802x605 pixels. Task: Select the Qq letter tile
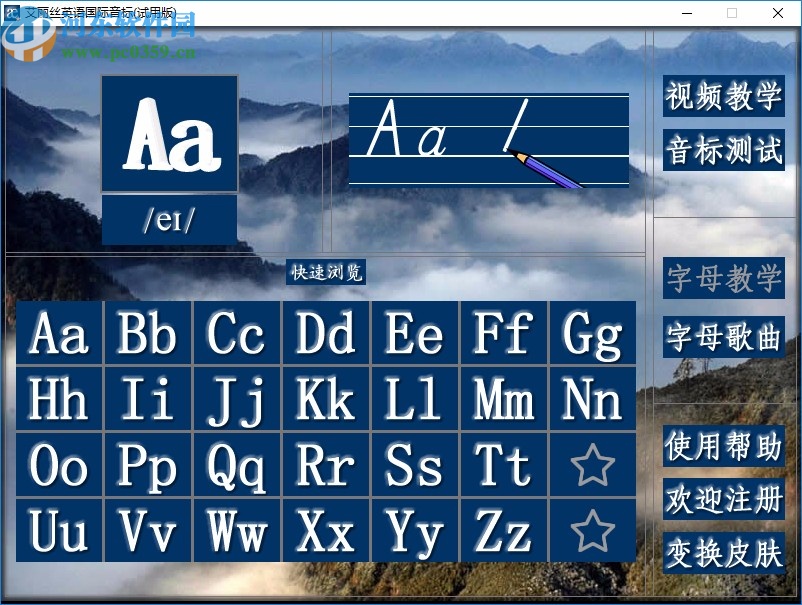coord(237,465)
